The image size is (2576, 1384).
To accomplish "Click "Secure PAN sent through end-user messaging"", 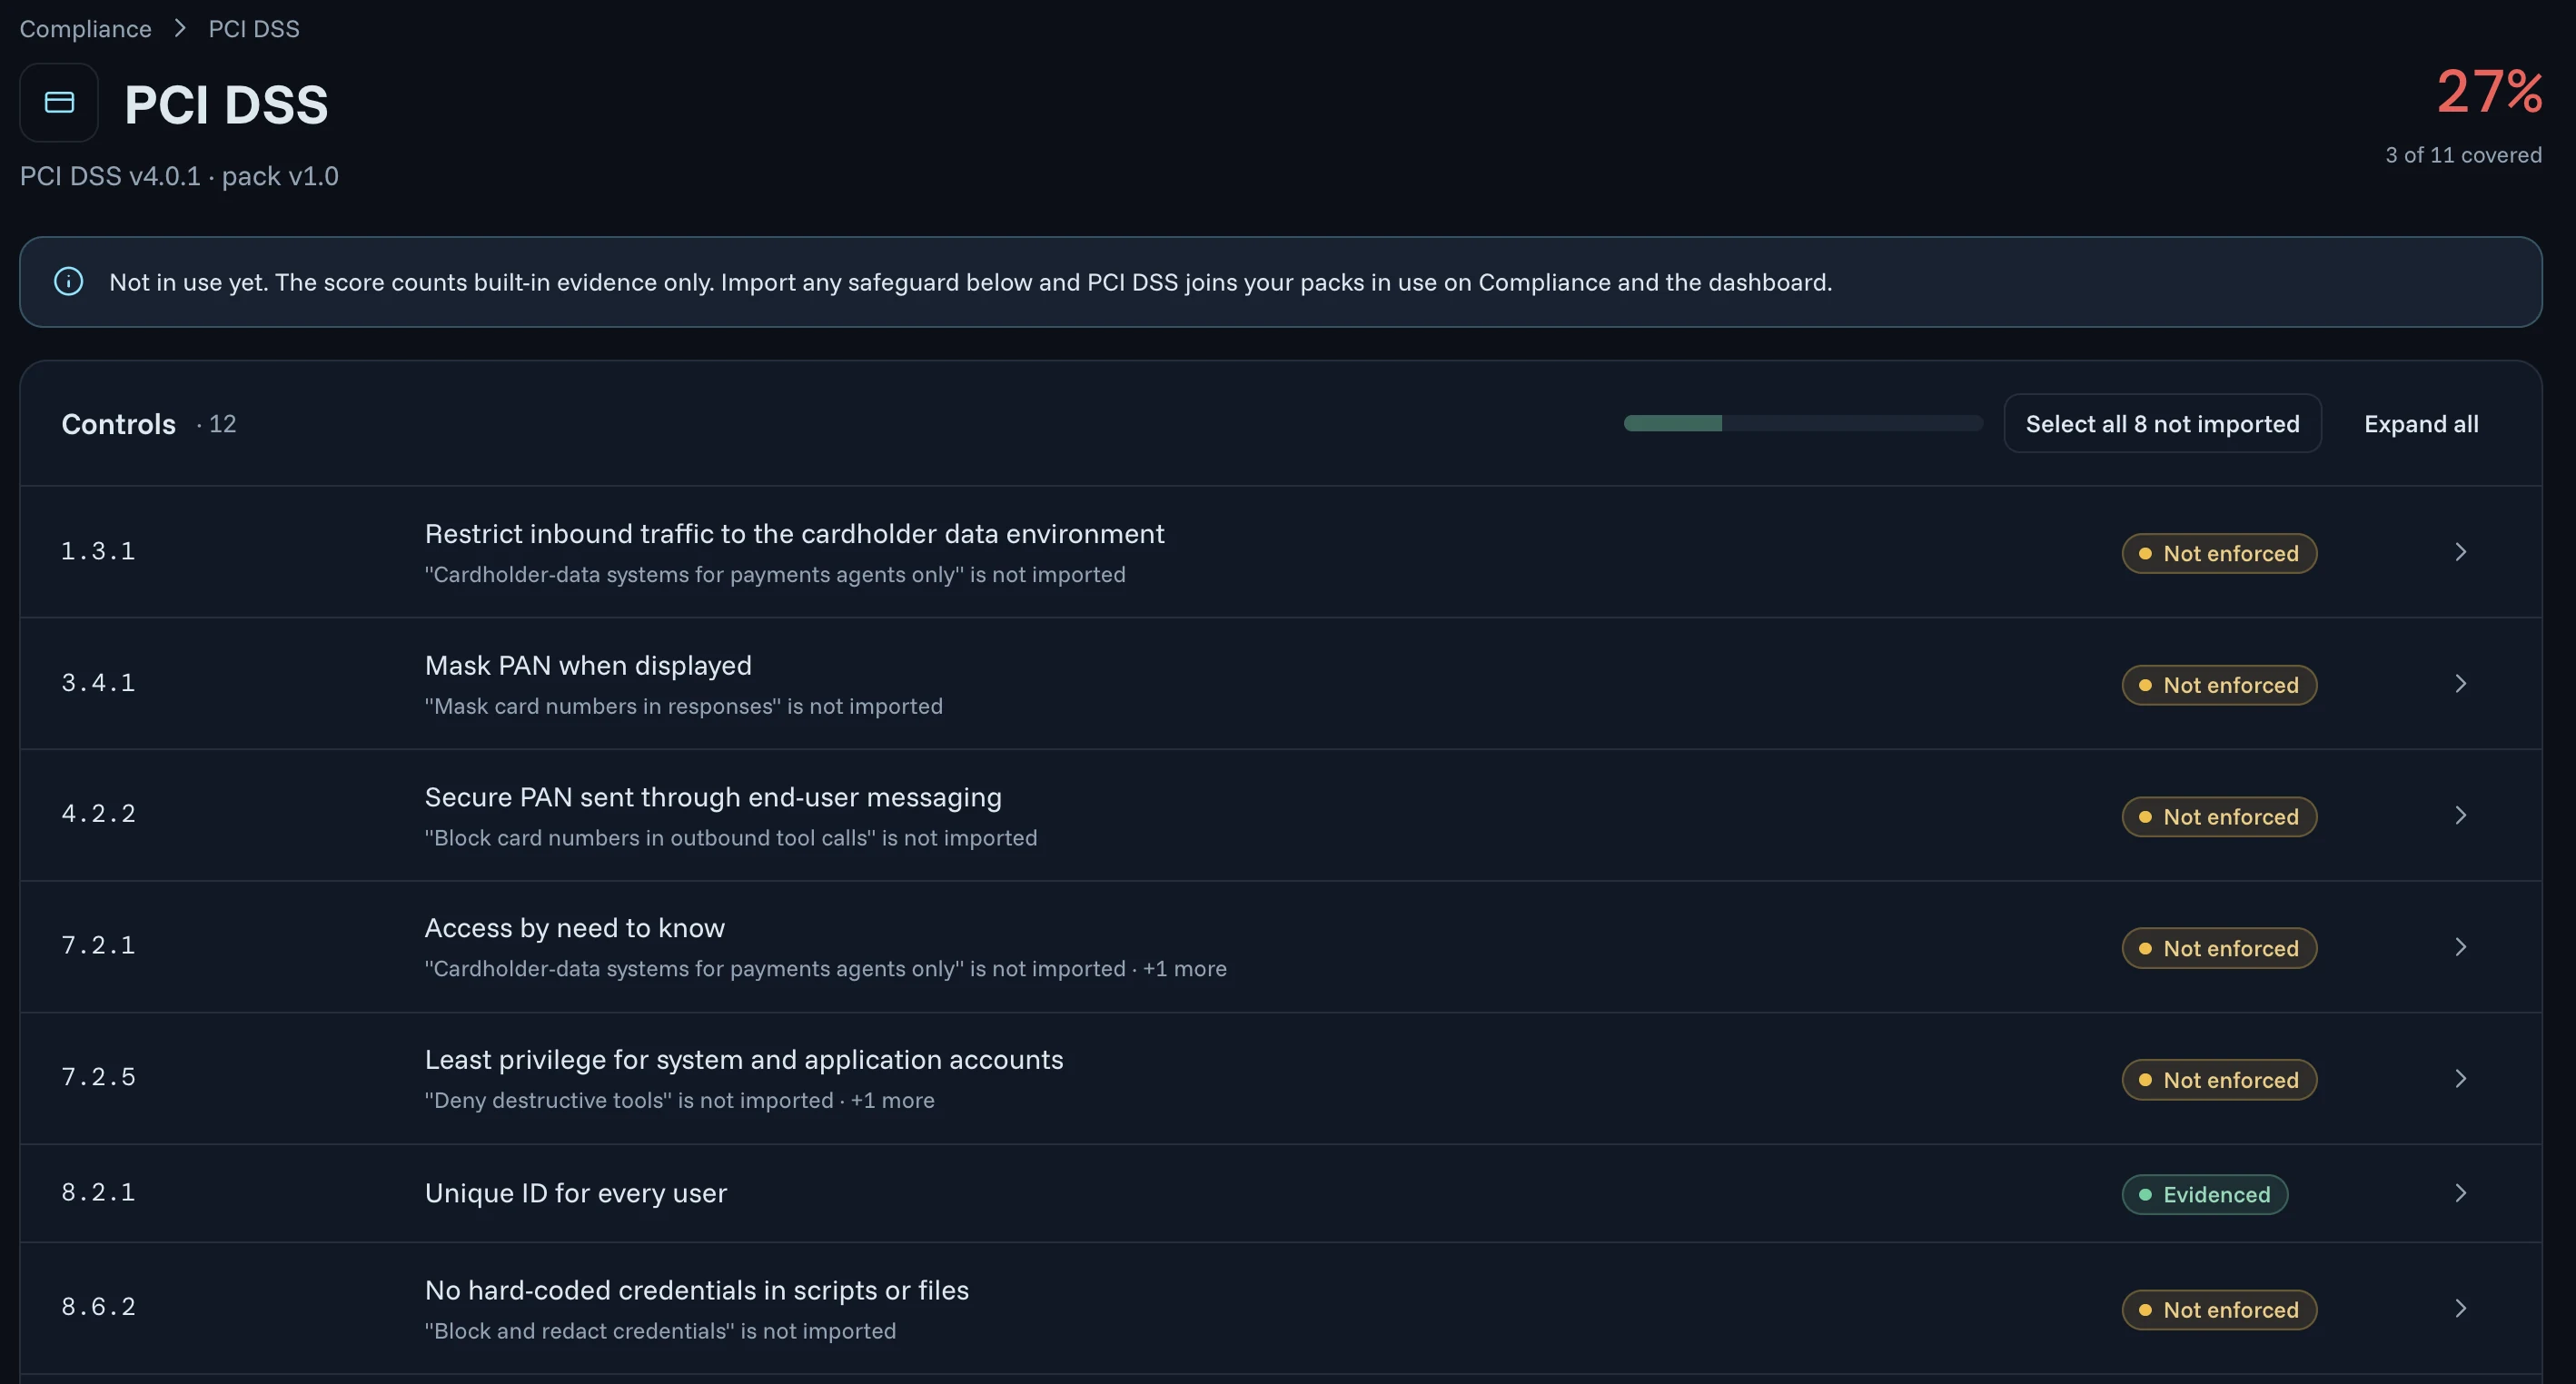I will [713, 797].
